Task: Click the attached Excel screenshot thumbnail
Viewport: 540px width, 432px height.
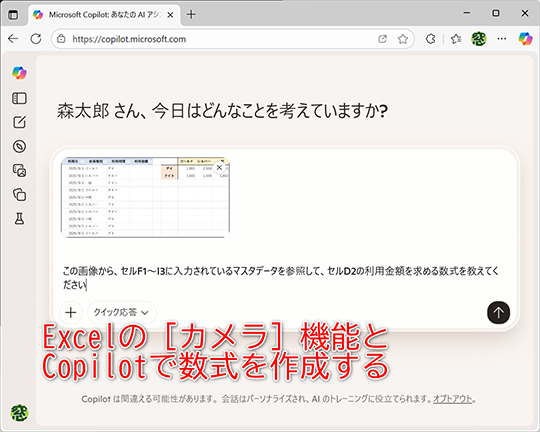Action: [x=145, y=197]
